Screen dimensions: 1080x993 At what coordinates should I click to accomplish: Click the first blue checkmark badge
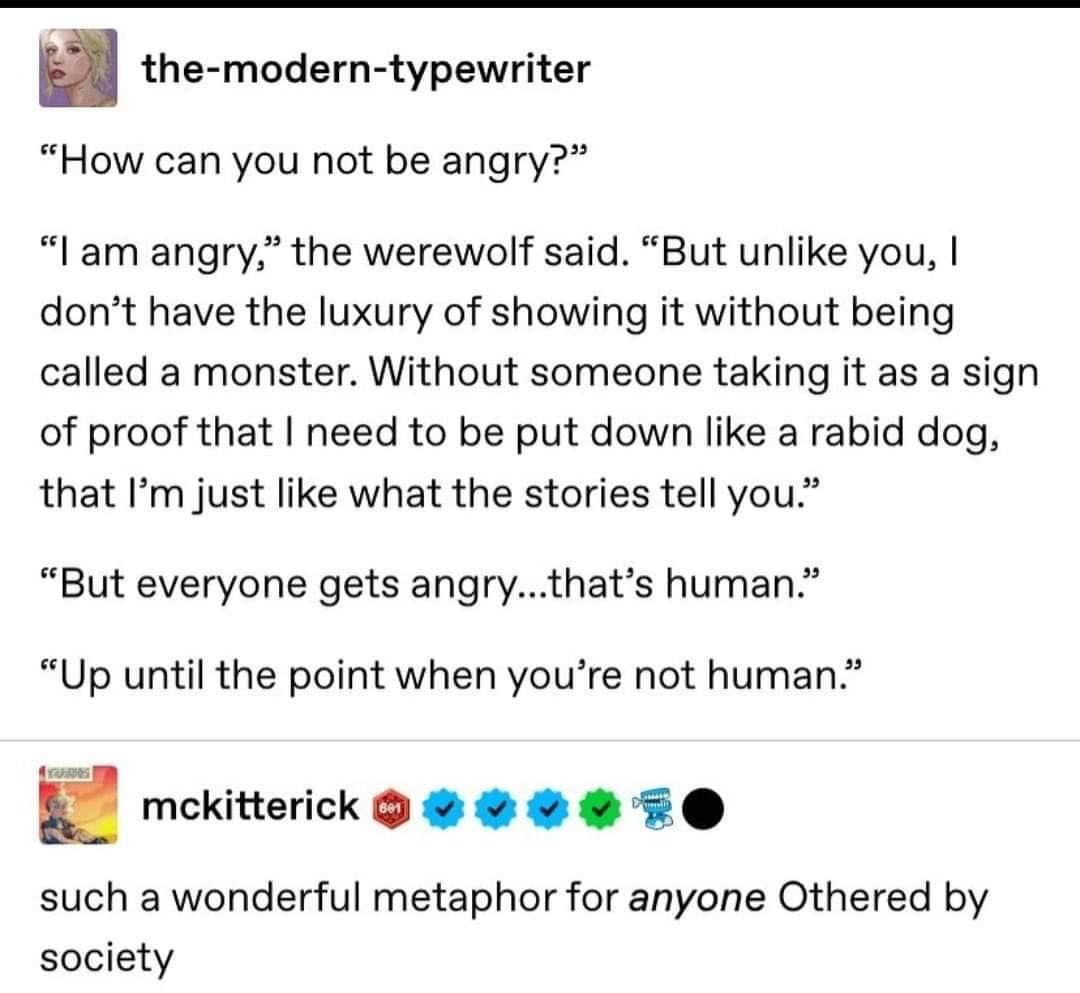click(x=442, y=806)
